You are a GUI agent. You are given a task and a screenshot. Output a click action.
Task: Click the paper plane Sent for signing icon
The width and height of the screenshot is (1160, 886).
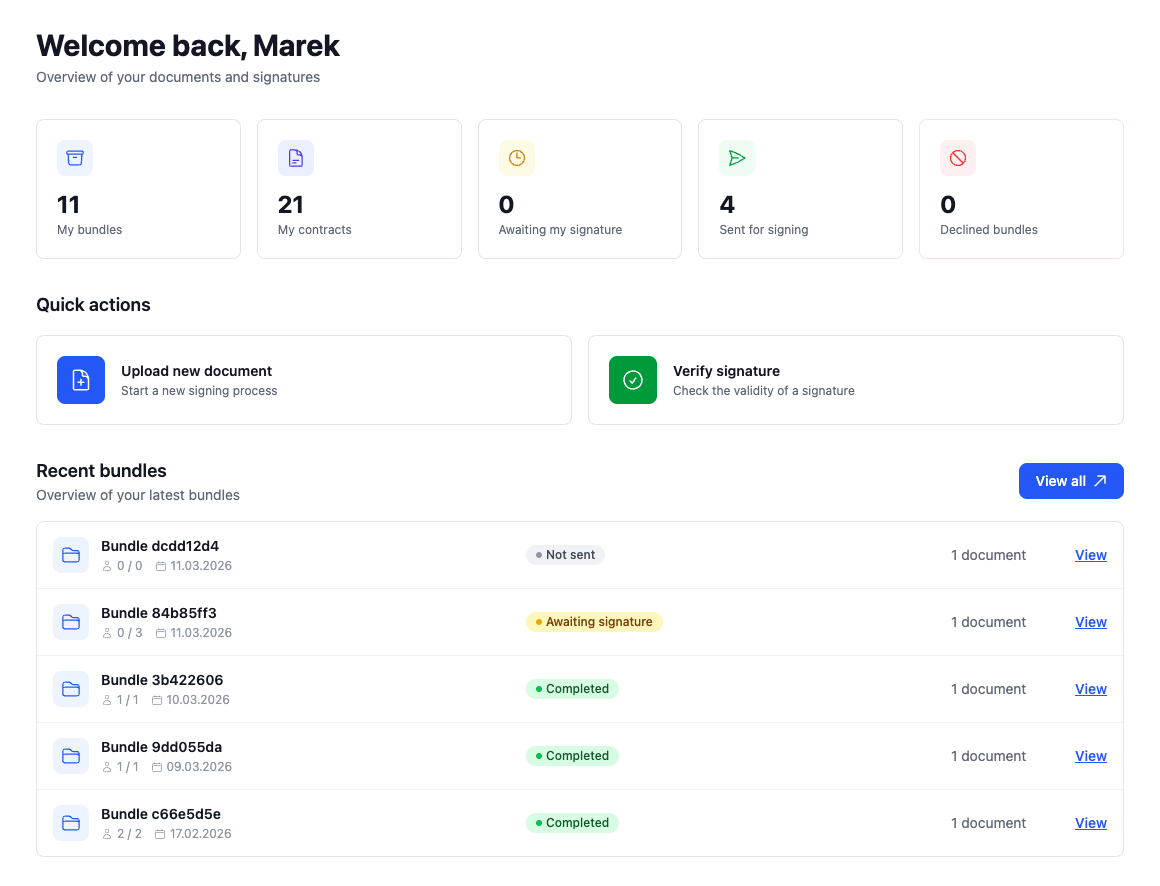click(736, 158)
